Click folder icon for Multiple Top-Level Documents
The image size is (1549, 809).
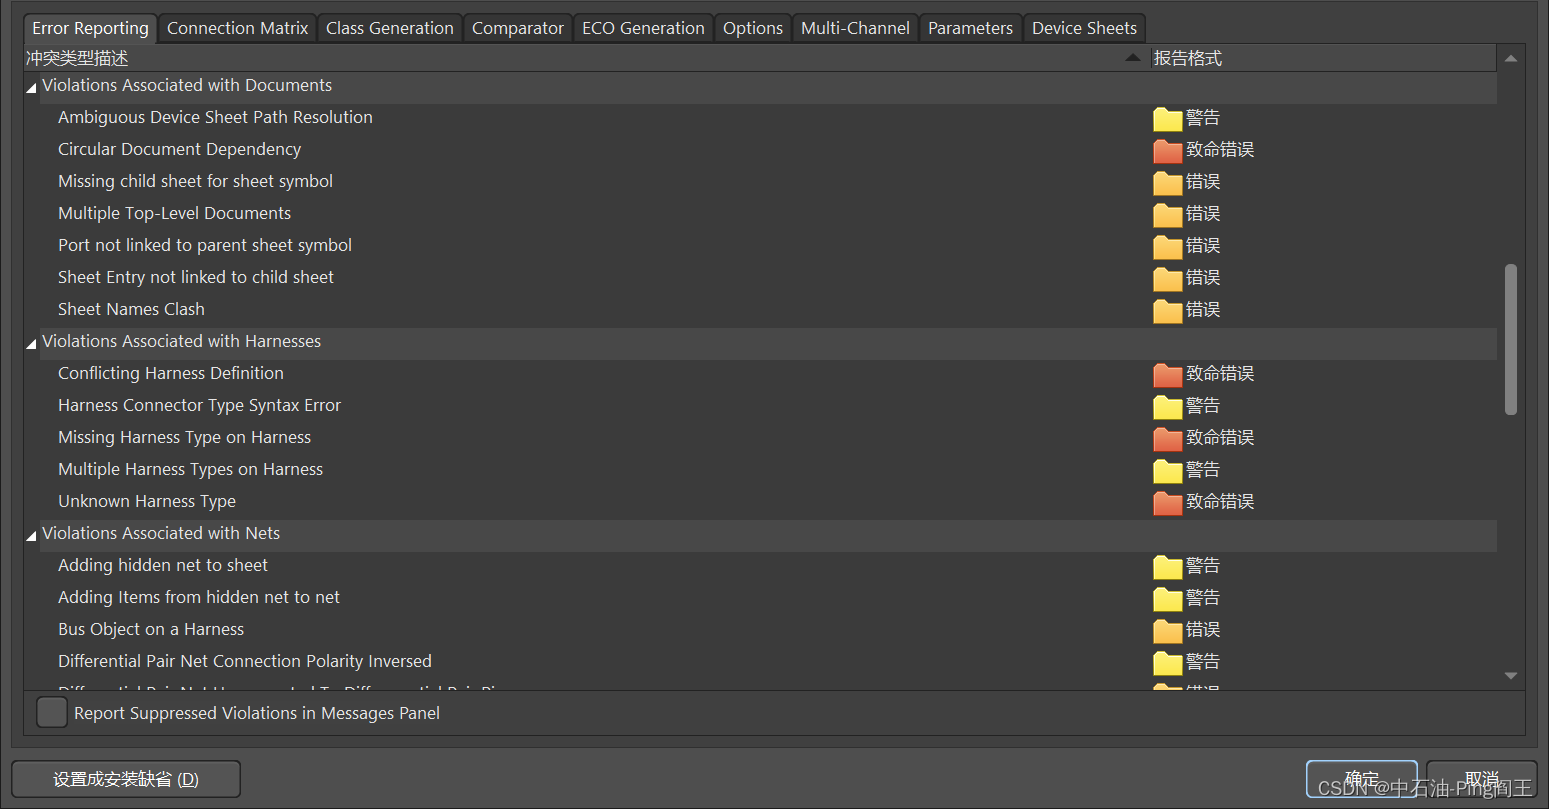point(1167,214)
